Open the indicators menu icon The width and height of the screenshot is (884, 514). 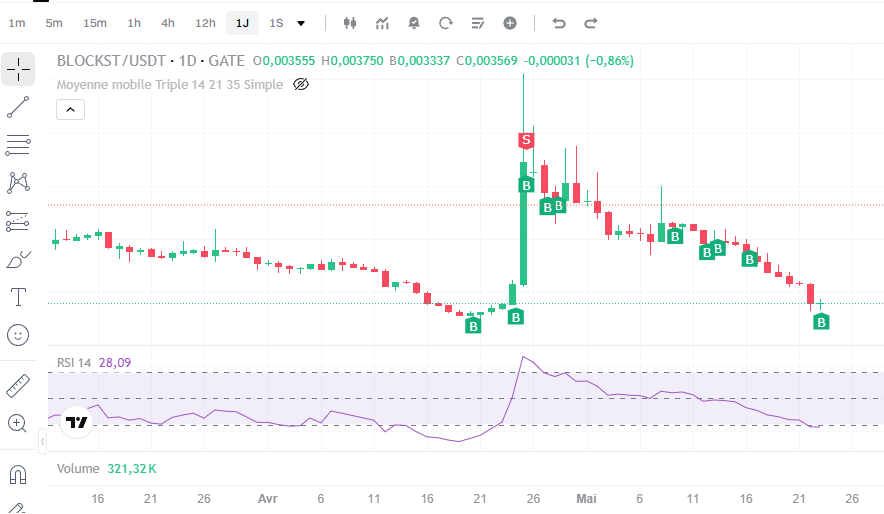382,23
